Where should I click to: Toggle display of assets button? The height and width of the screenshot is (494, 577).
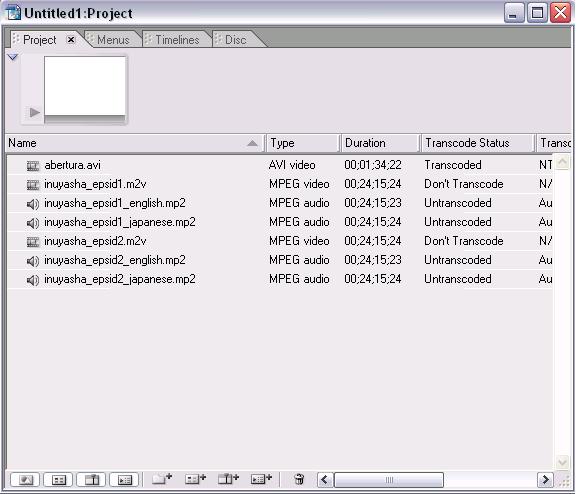[x=25, y=480]
